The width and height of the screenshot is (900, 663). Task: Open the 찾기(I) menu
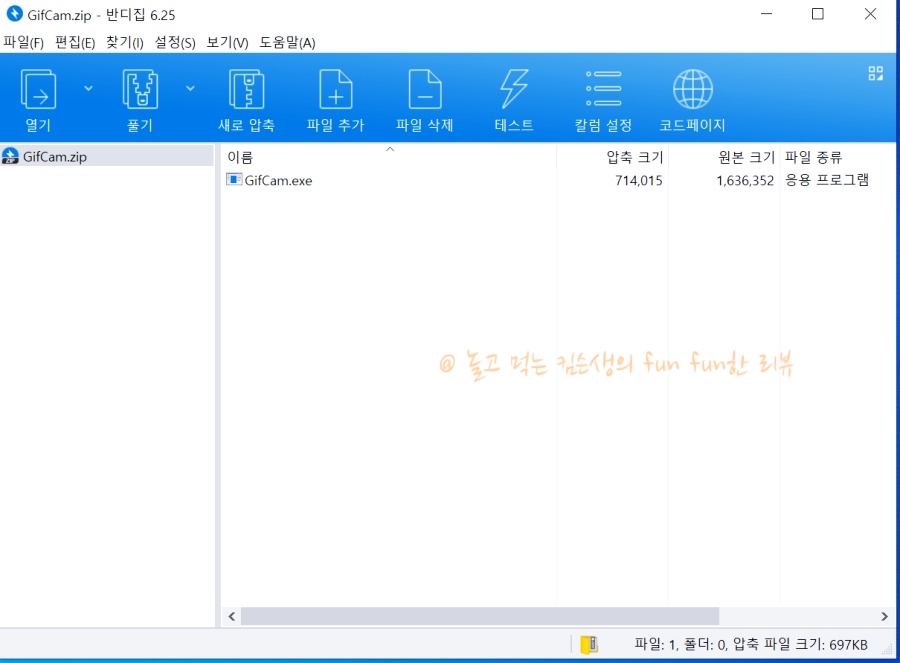coord(125,42)
